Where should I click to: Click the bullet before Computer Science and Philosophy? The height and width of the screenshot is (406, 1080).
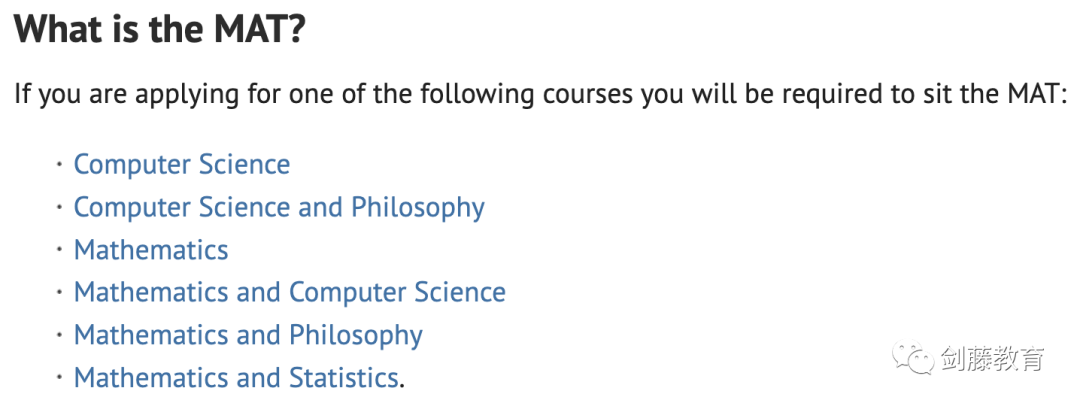(60, 207)
